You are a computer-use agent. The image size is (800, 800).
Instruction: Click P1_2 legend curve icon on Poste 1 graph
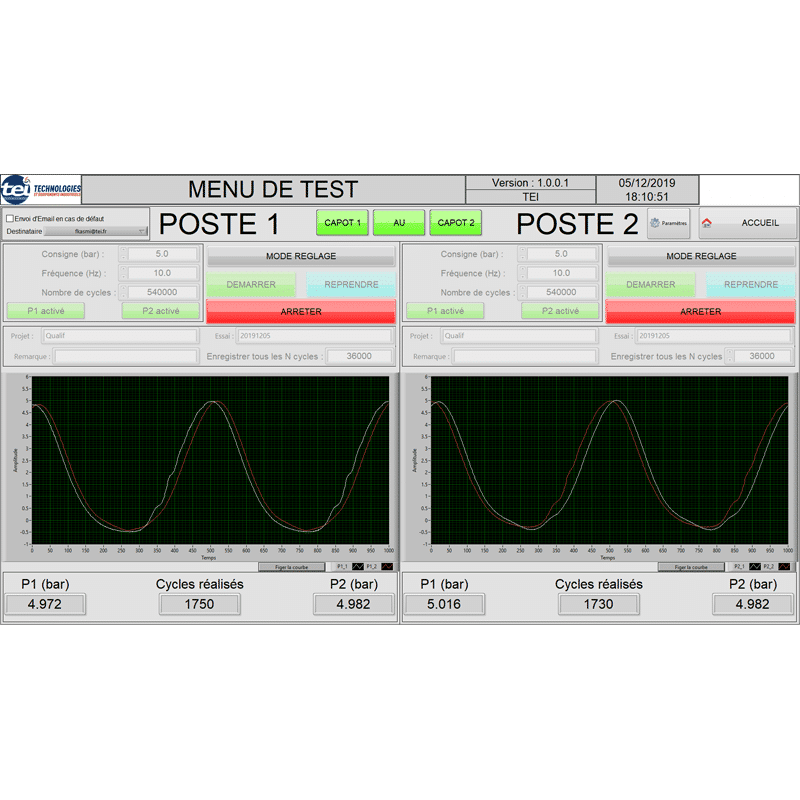tap(388, 567)
